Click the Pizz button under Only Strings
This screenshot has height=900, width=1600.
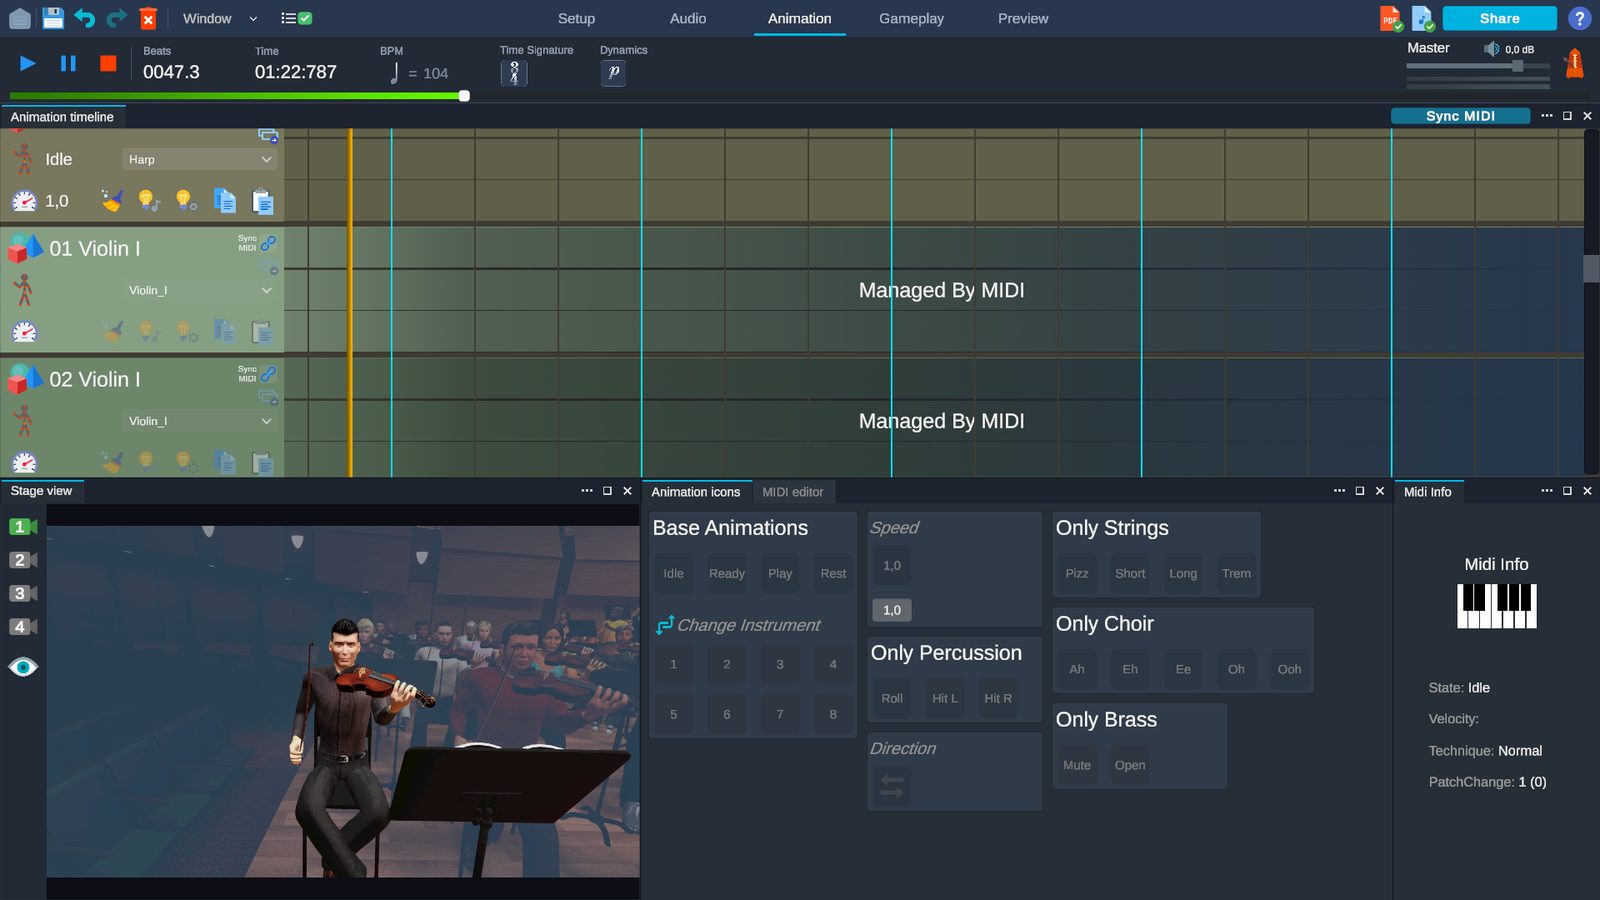tap(1077, 573)
